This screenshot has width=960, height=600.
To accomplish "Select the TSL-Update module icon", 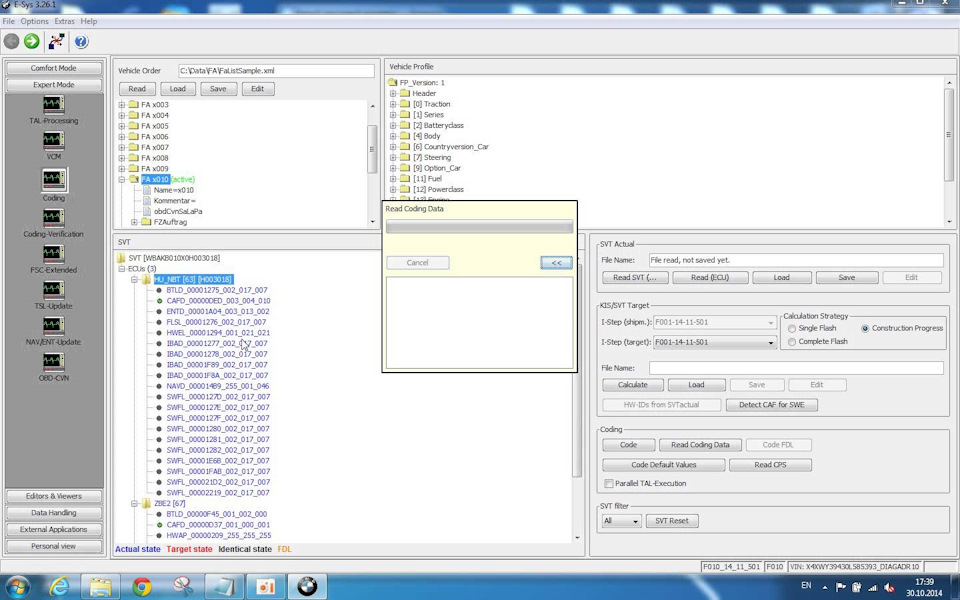I will tap(54, 290).
